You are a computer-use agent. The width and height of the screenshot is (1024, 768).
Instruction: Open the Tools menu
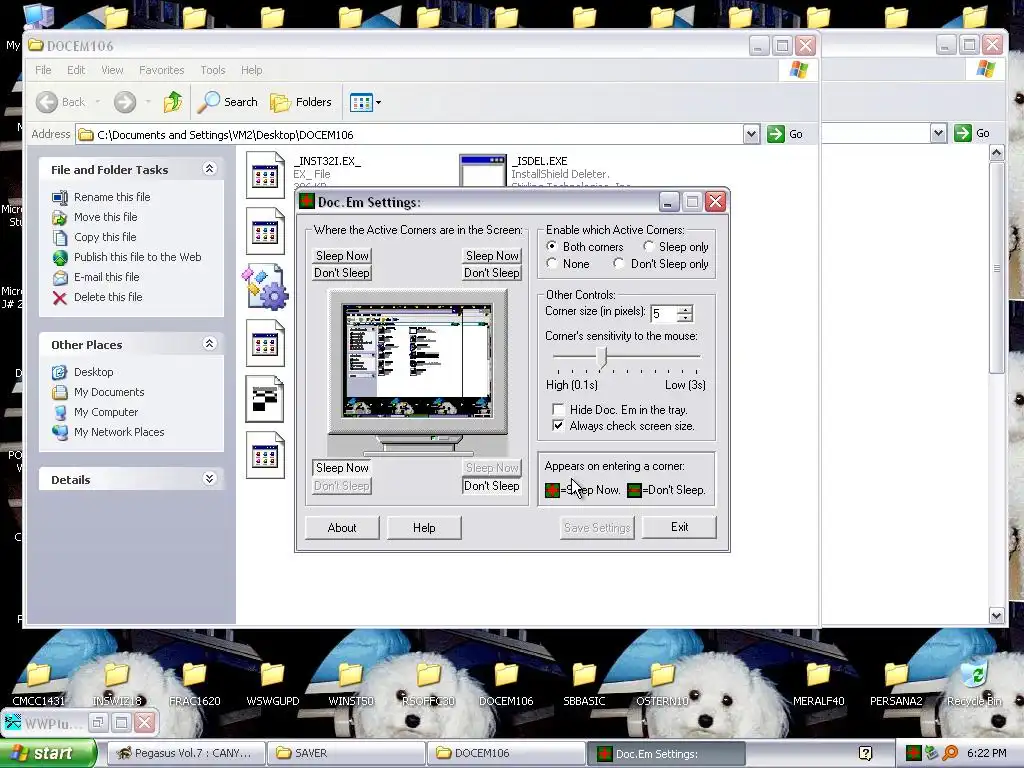click(x=212, y=70)
